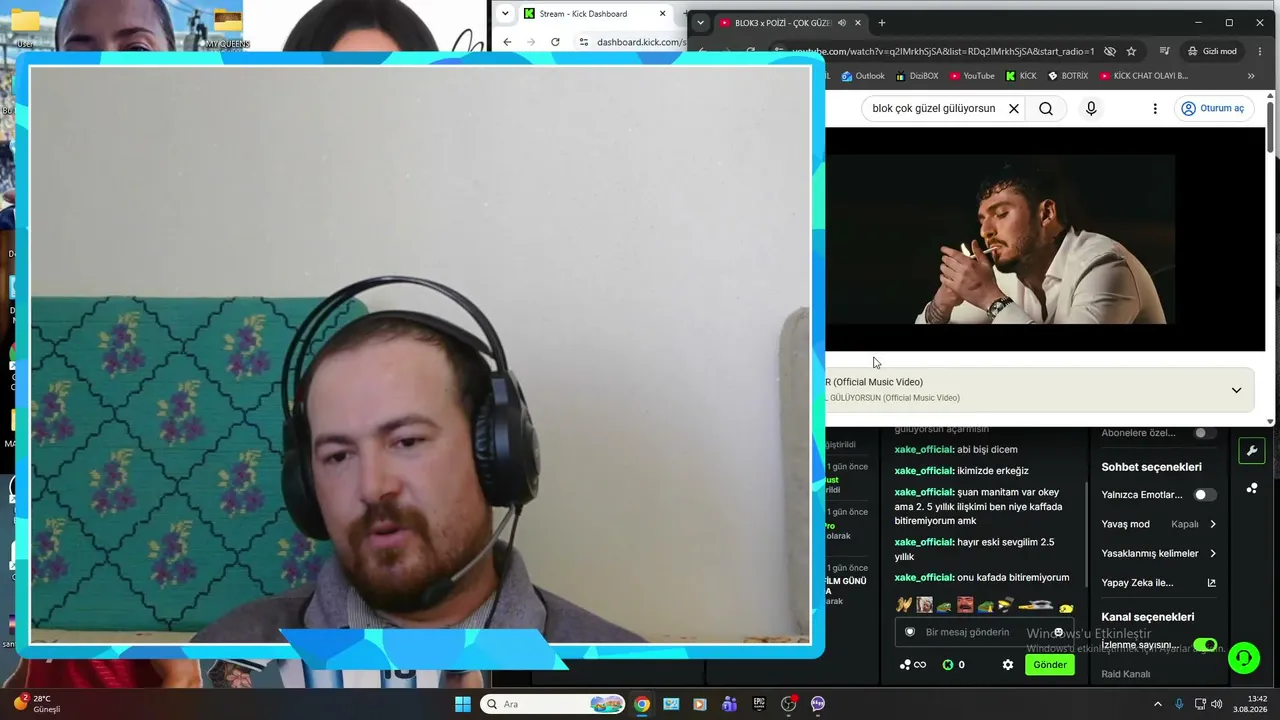Open the media control icon in Chrome toolbar
The image size is (1280, 720).
(1165, 51)
